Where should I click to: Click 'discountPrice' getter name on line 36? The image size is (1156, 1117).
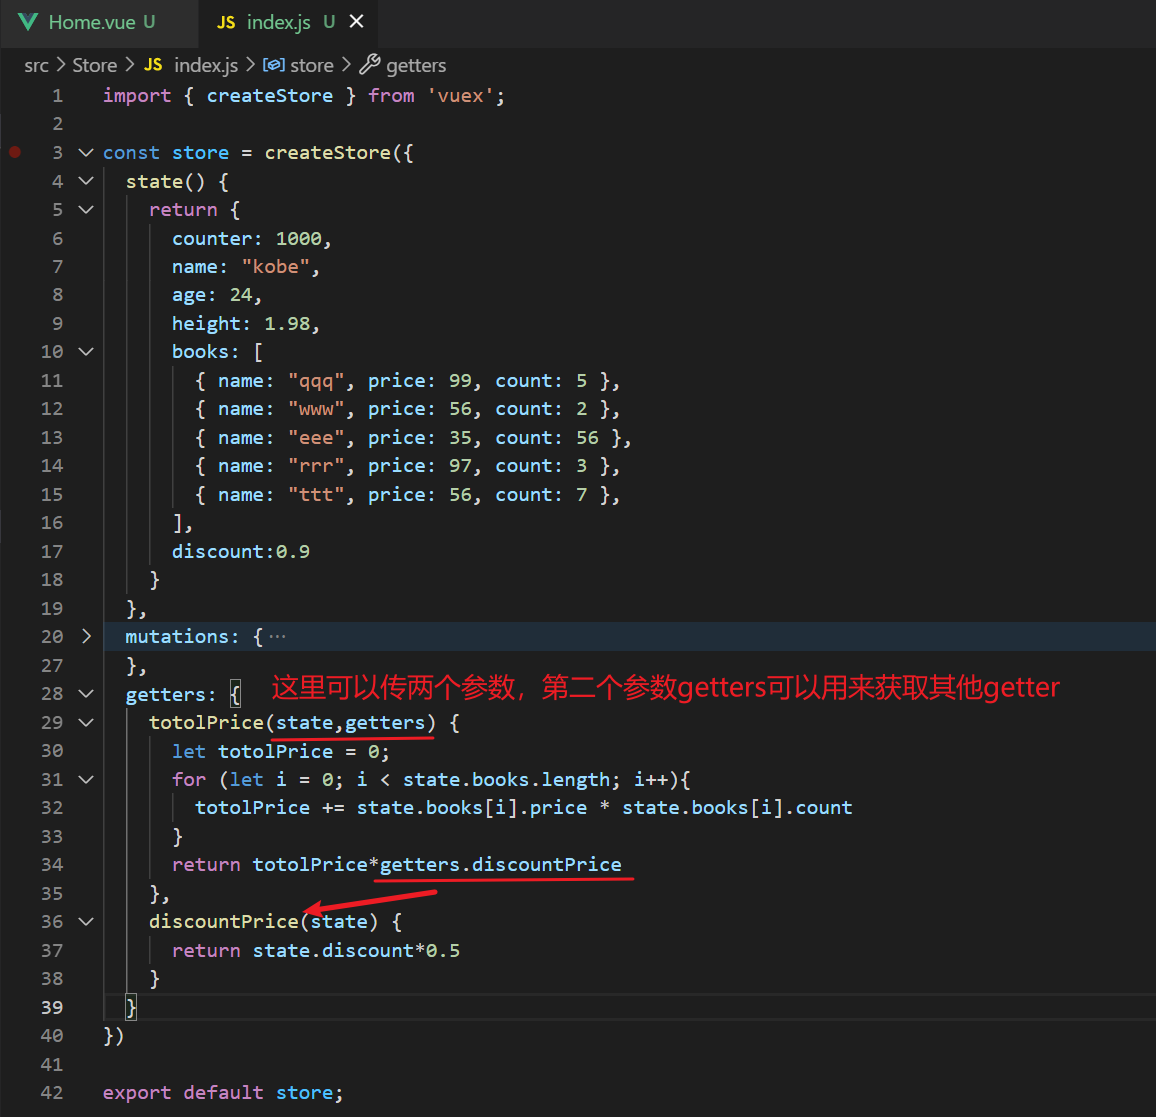point(223,922)
